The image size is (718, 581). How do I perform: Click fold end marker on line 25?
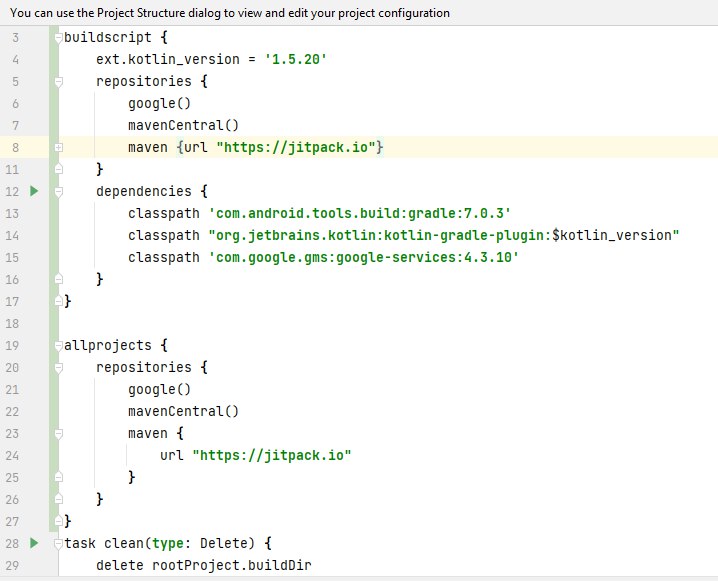(58, 477)
